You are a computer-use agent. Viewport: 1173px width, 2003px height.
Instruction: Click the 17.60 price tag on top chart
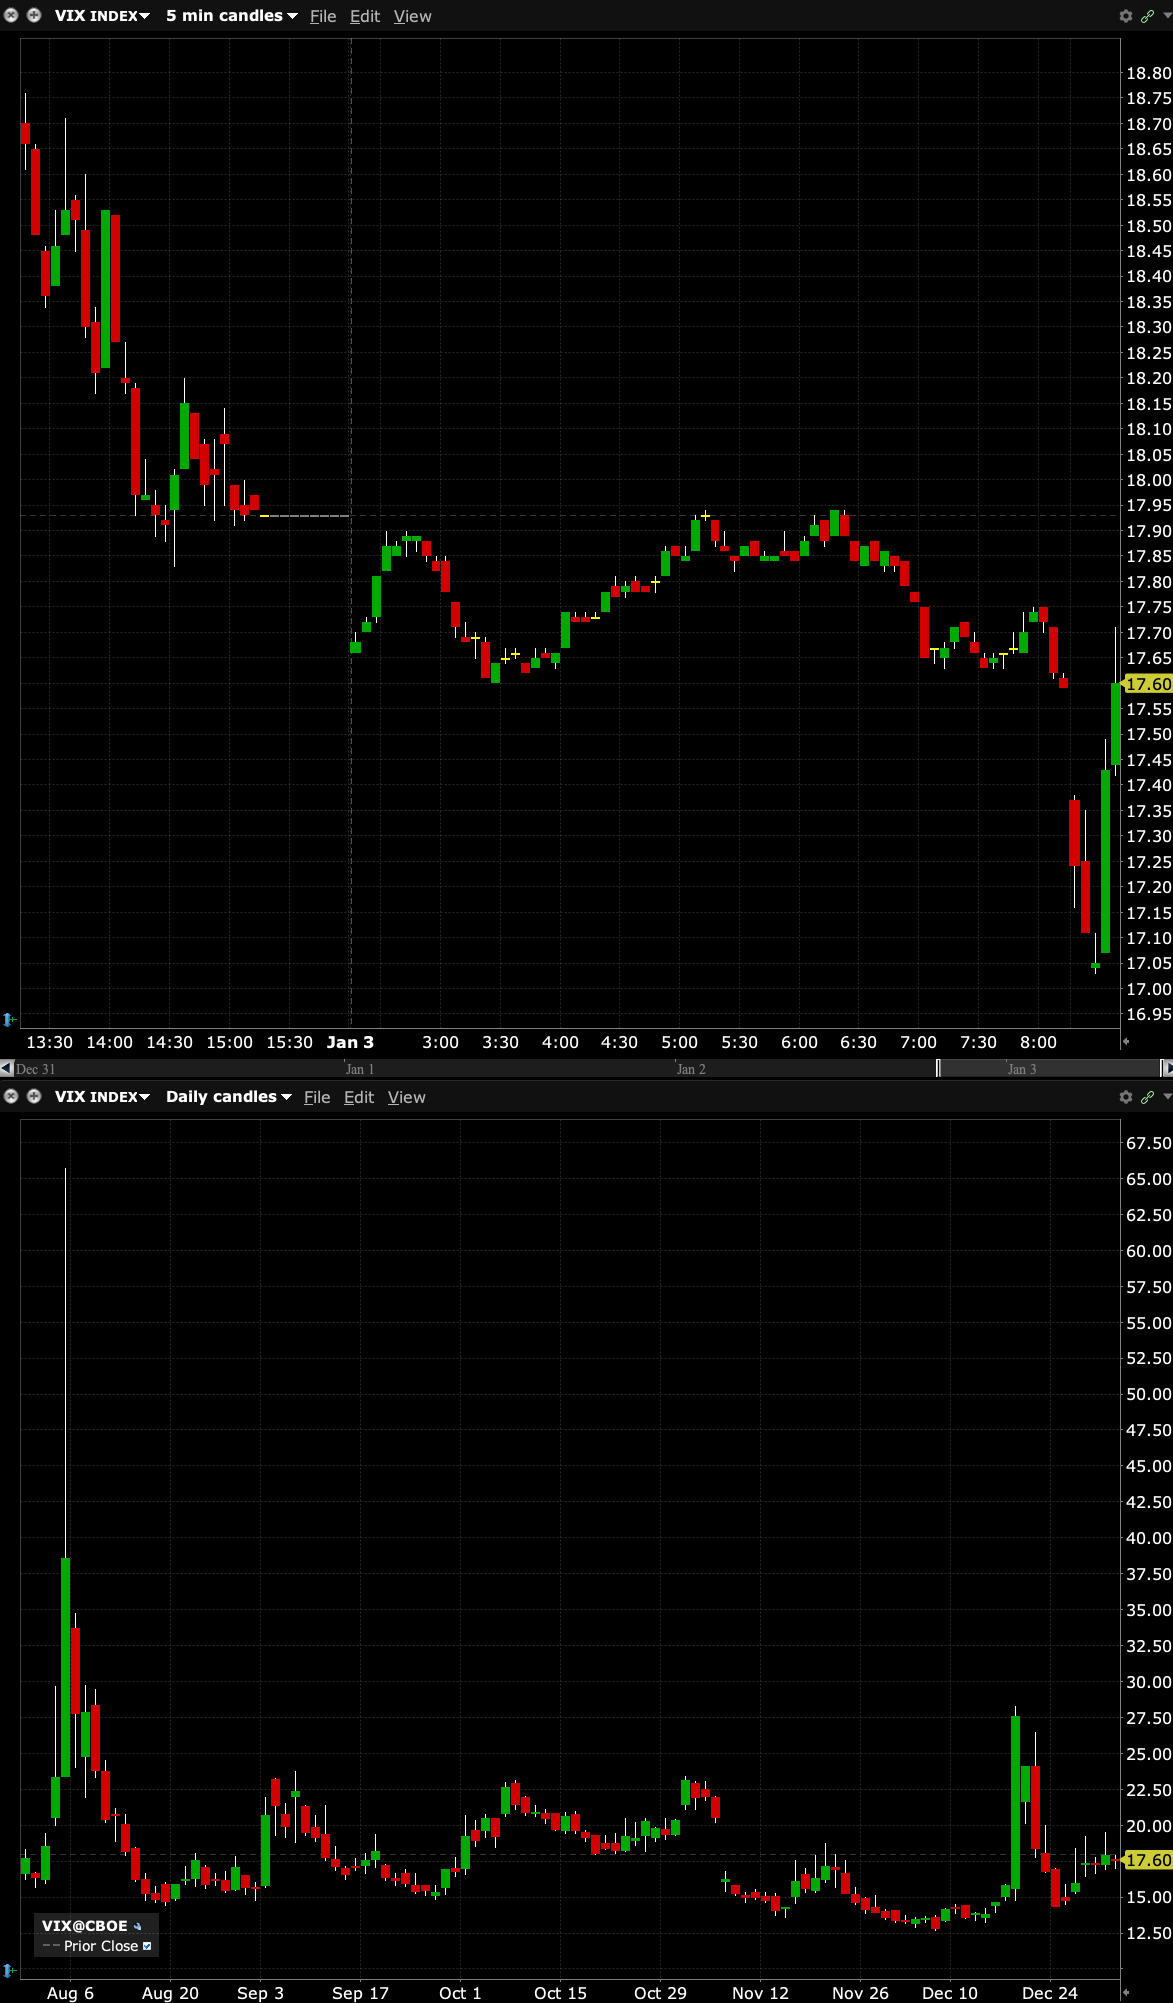coord(1148,684)
